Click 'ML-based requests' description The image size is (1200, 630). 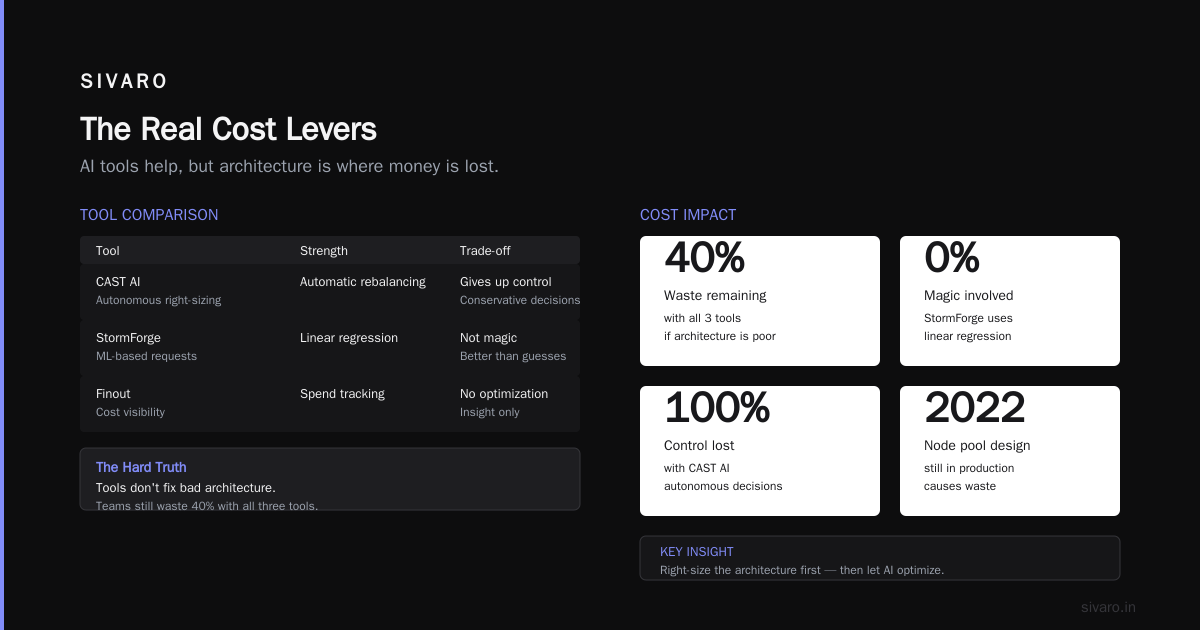point(146,356)
